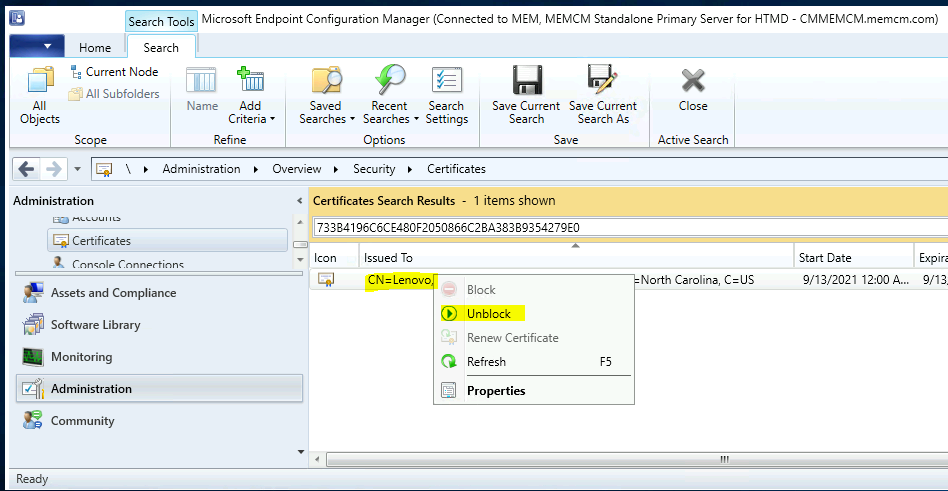Viewport: 948px width, 491px height.
Task: Select the Search ribbon tab
Action: pyautogui.click(x=161, y=47)
